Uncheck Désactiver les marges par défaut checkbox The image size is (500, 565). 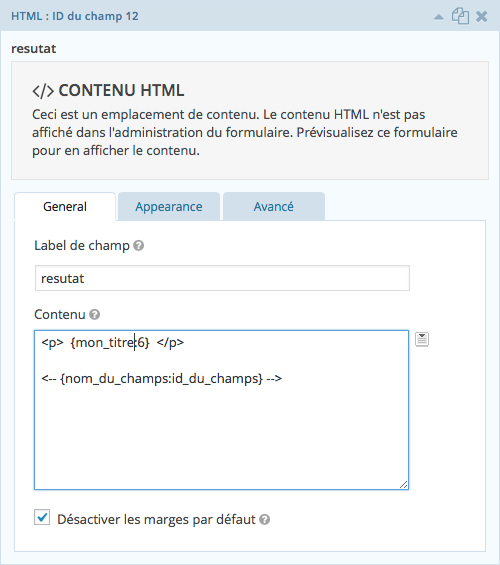tap(42, 517)
